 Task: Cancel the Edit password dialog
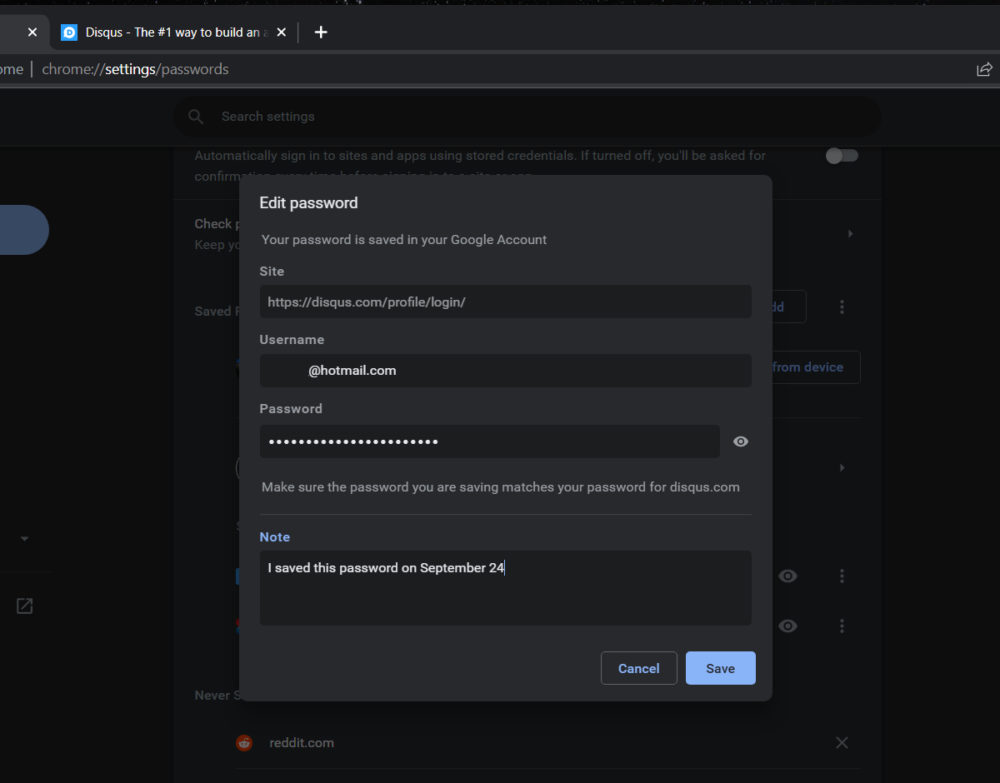point(638,668)
